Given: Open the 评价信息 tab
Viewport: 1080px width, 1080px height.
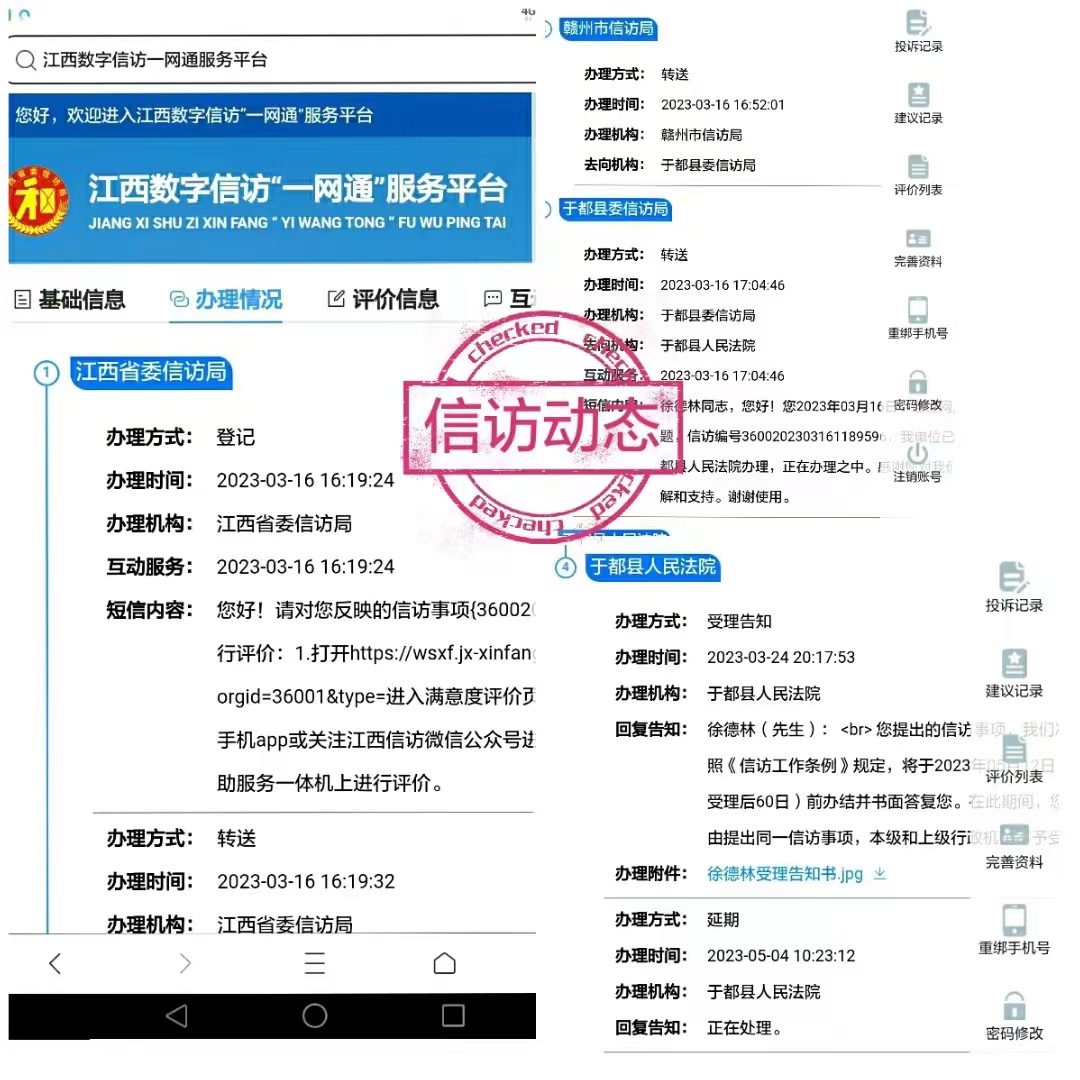Looking at the screenshot, I should (383, 299).
